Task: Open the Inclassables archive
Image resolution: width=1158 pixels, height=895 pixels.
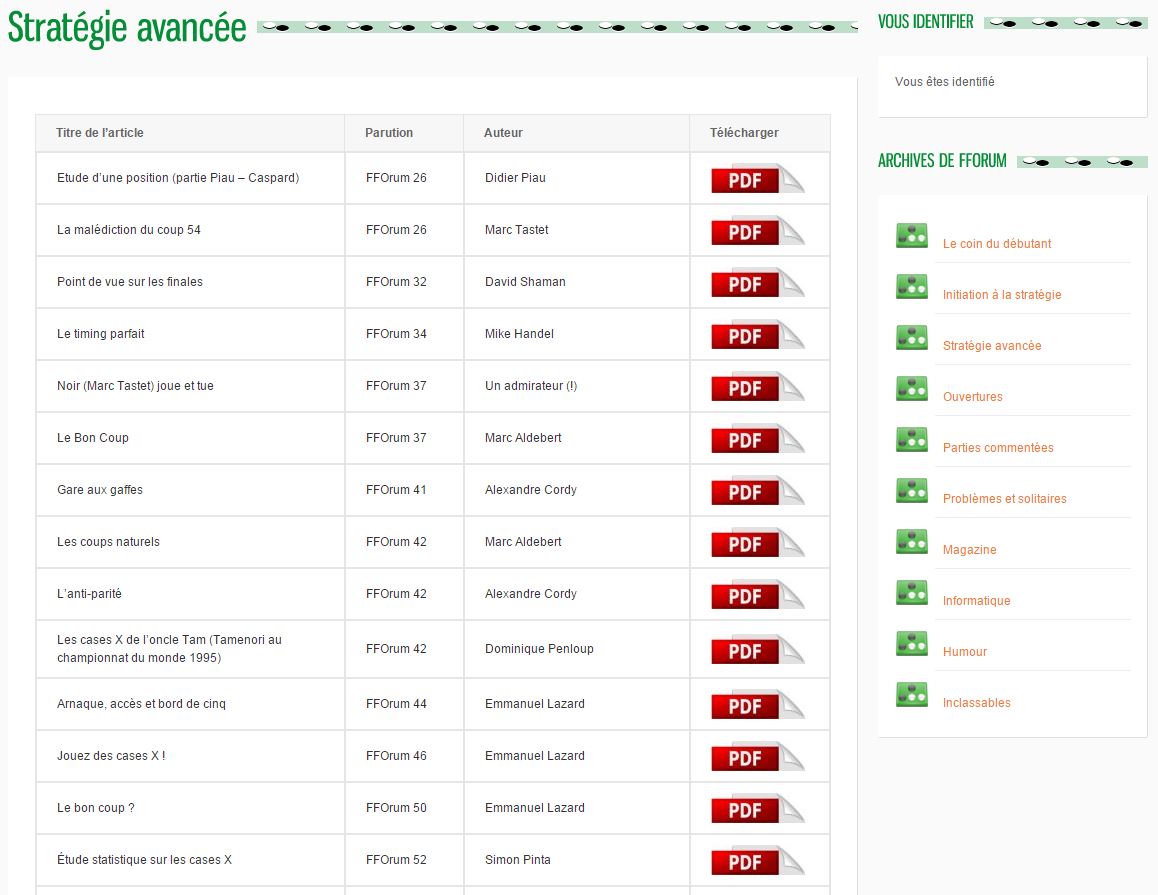Action: coord(976,703)
